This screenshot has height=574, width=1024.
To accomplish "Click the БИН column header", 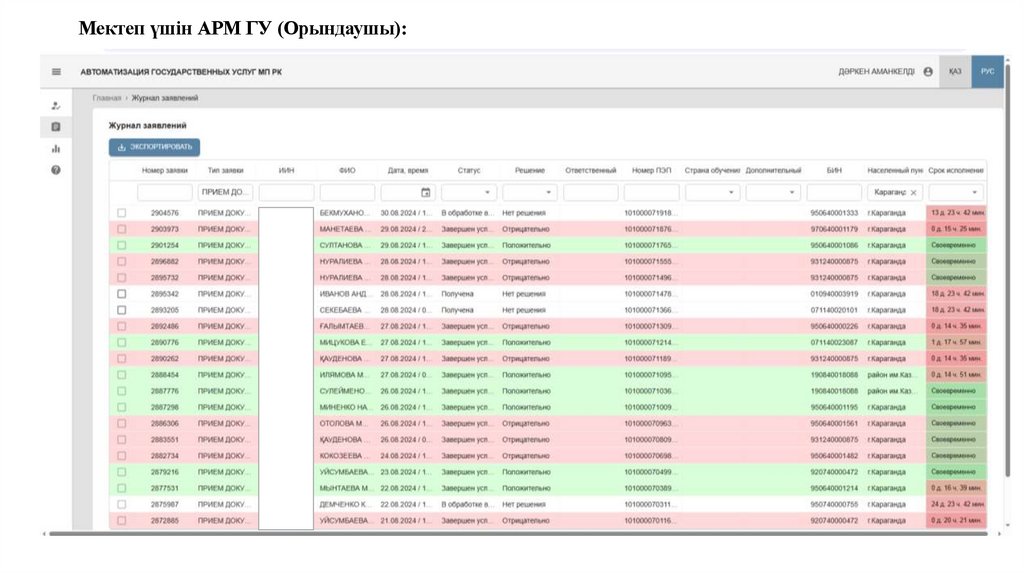I will 834,170.
